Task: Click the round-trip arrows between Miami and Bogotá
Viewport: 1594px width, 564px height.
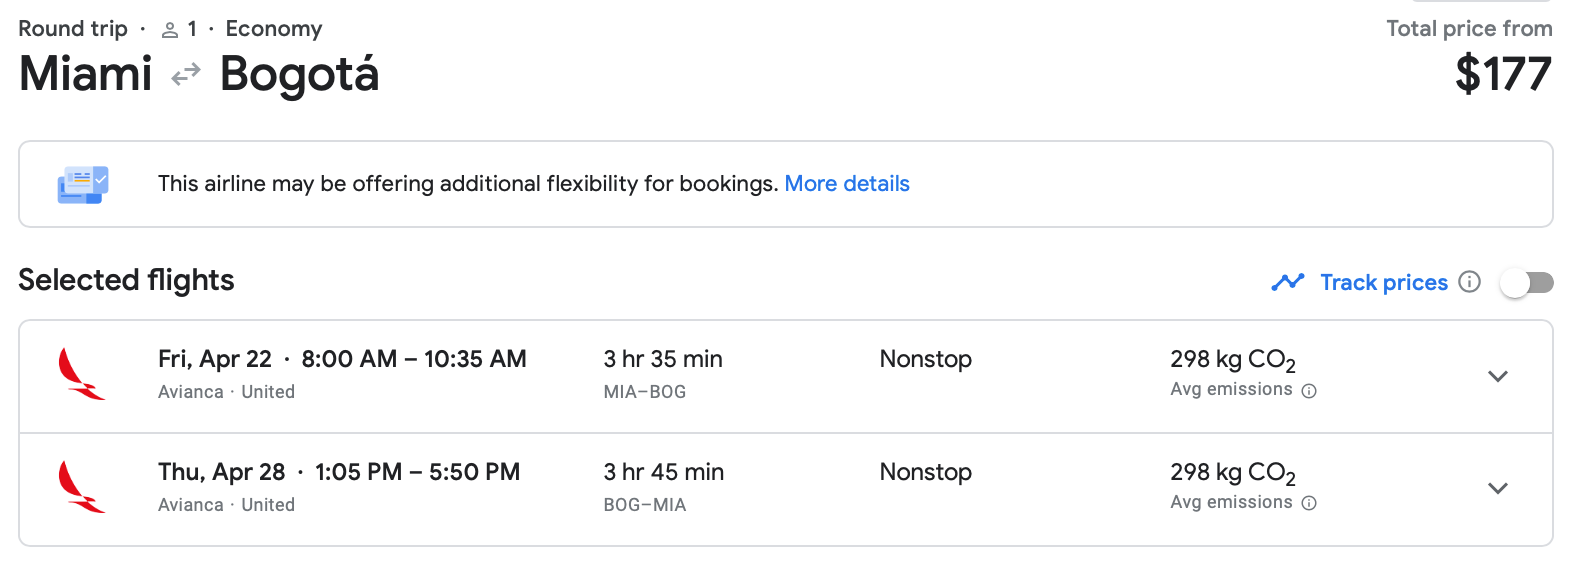Action: coord(186,75)
